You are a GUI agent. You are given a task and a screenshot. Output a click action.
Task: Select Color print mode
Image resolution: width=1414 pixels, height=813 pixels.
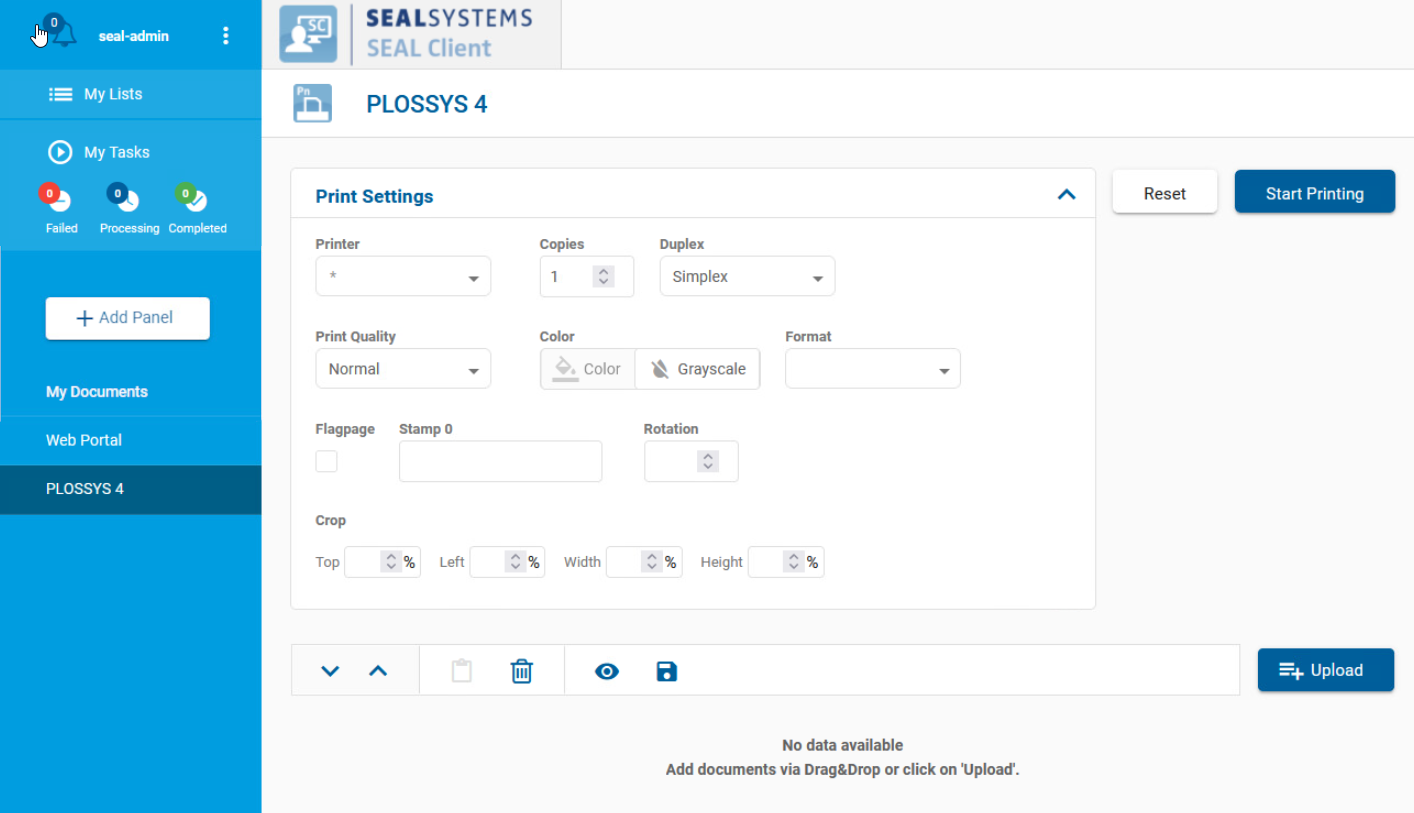[588, 369]
